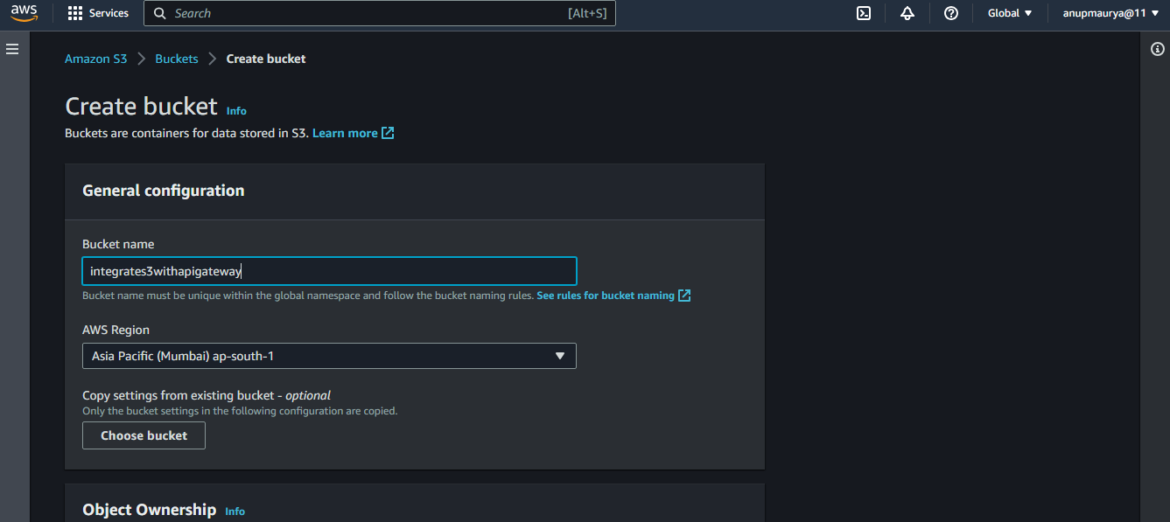Click the AWS logo home icon
Screen dimensions: 1170x522
click(23, 13)
